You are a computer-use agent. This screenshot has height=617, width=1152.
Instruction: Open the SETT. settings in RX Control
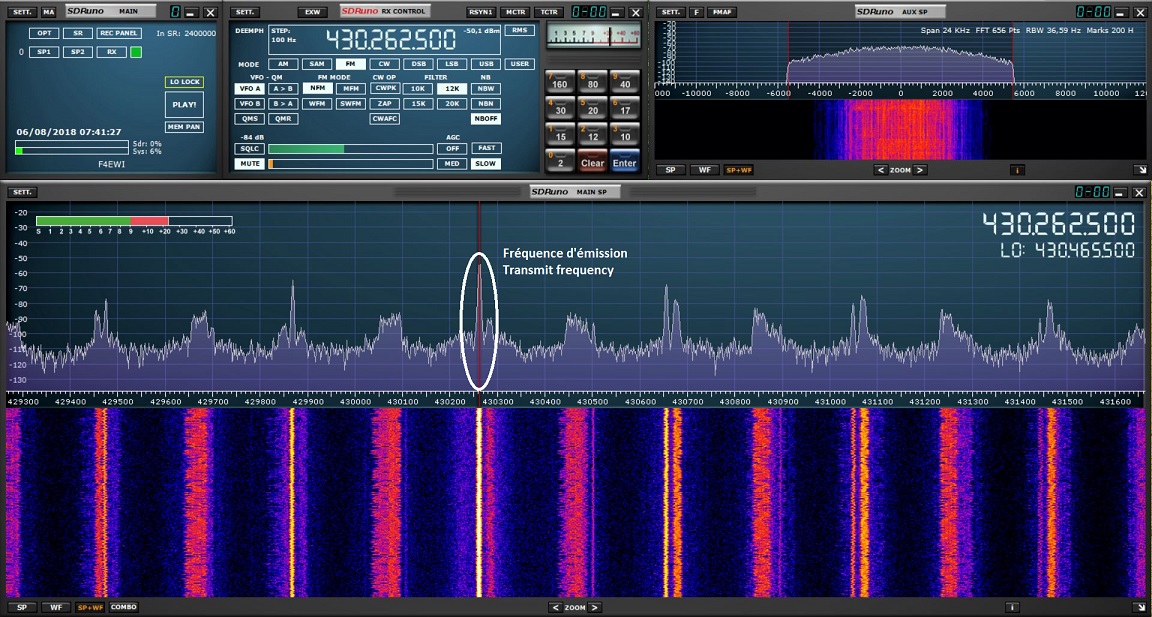(244, 12)
